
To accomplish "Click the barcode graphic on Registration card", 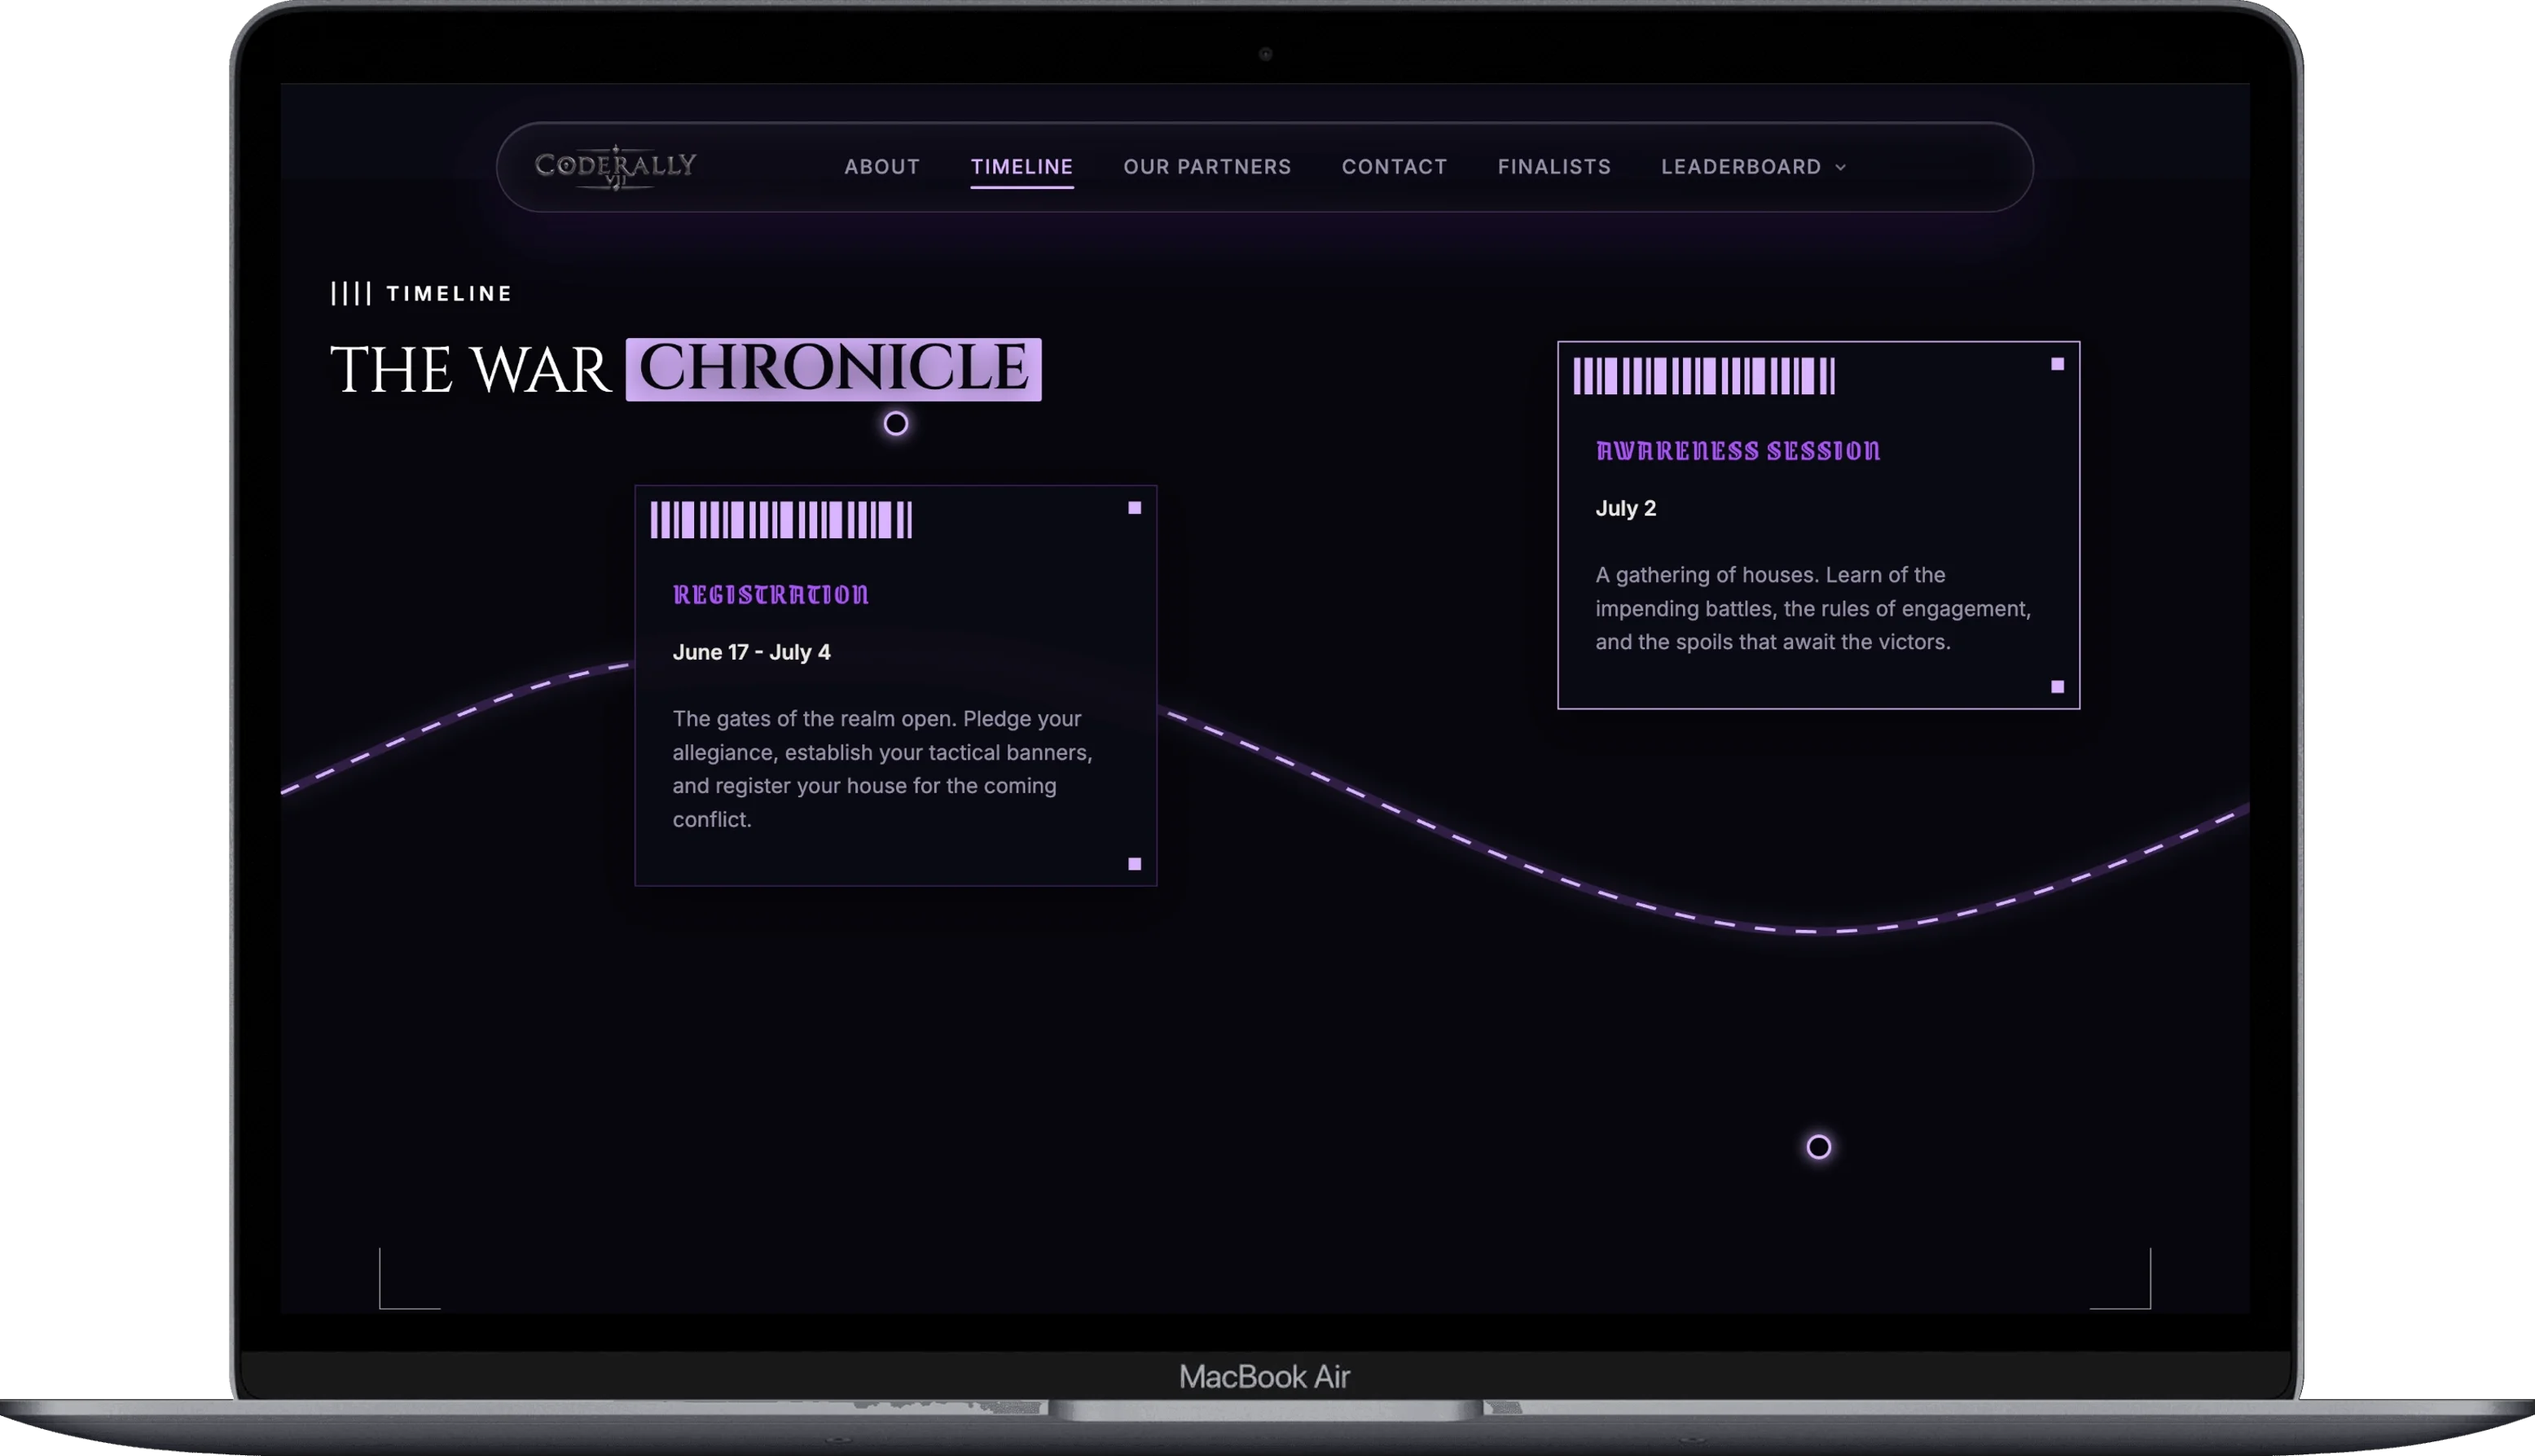I will [781, 520].
